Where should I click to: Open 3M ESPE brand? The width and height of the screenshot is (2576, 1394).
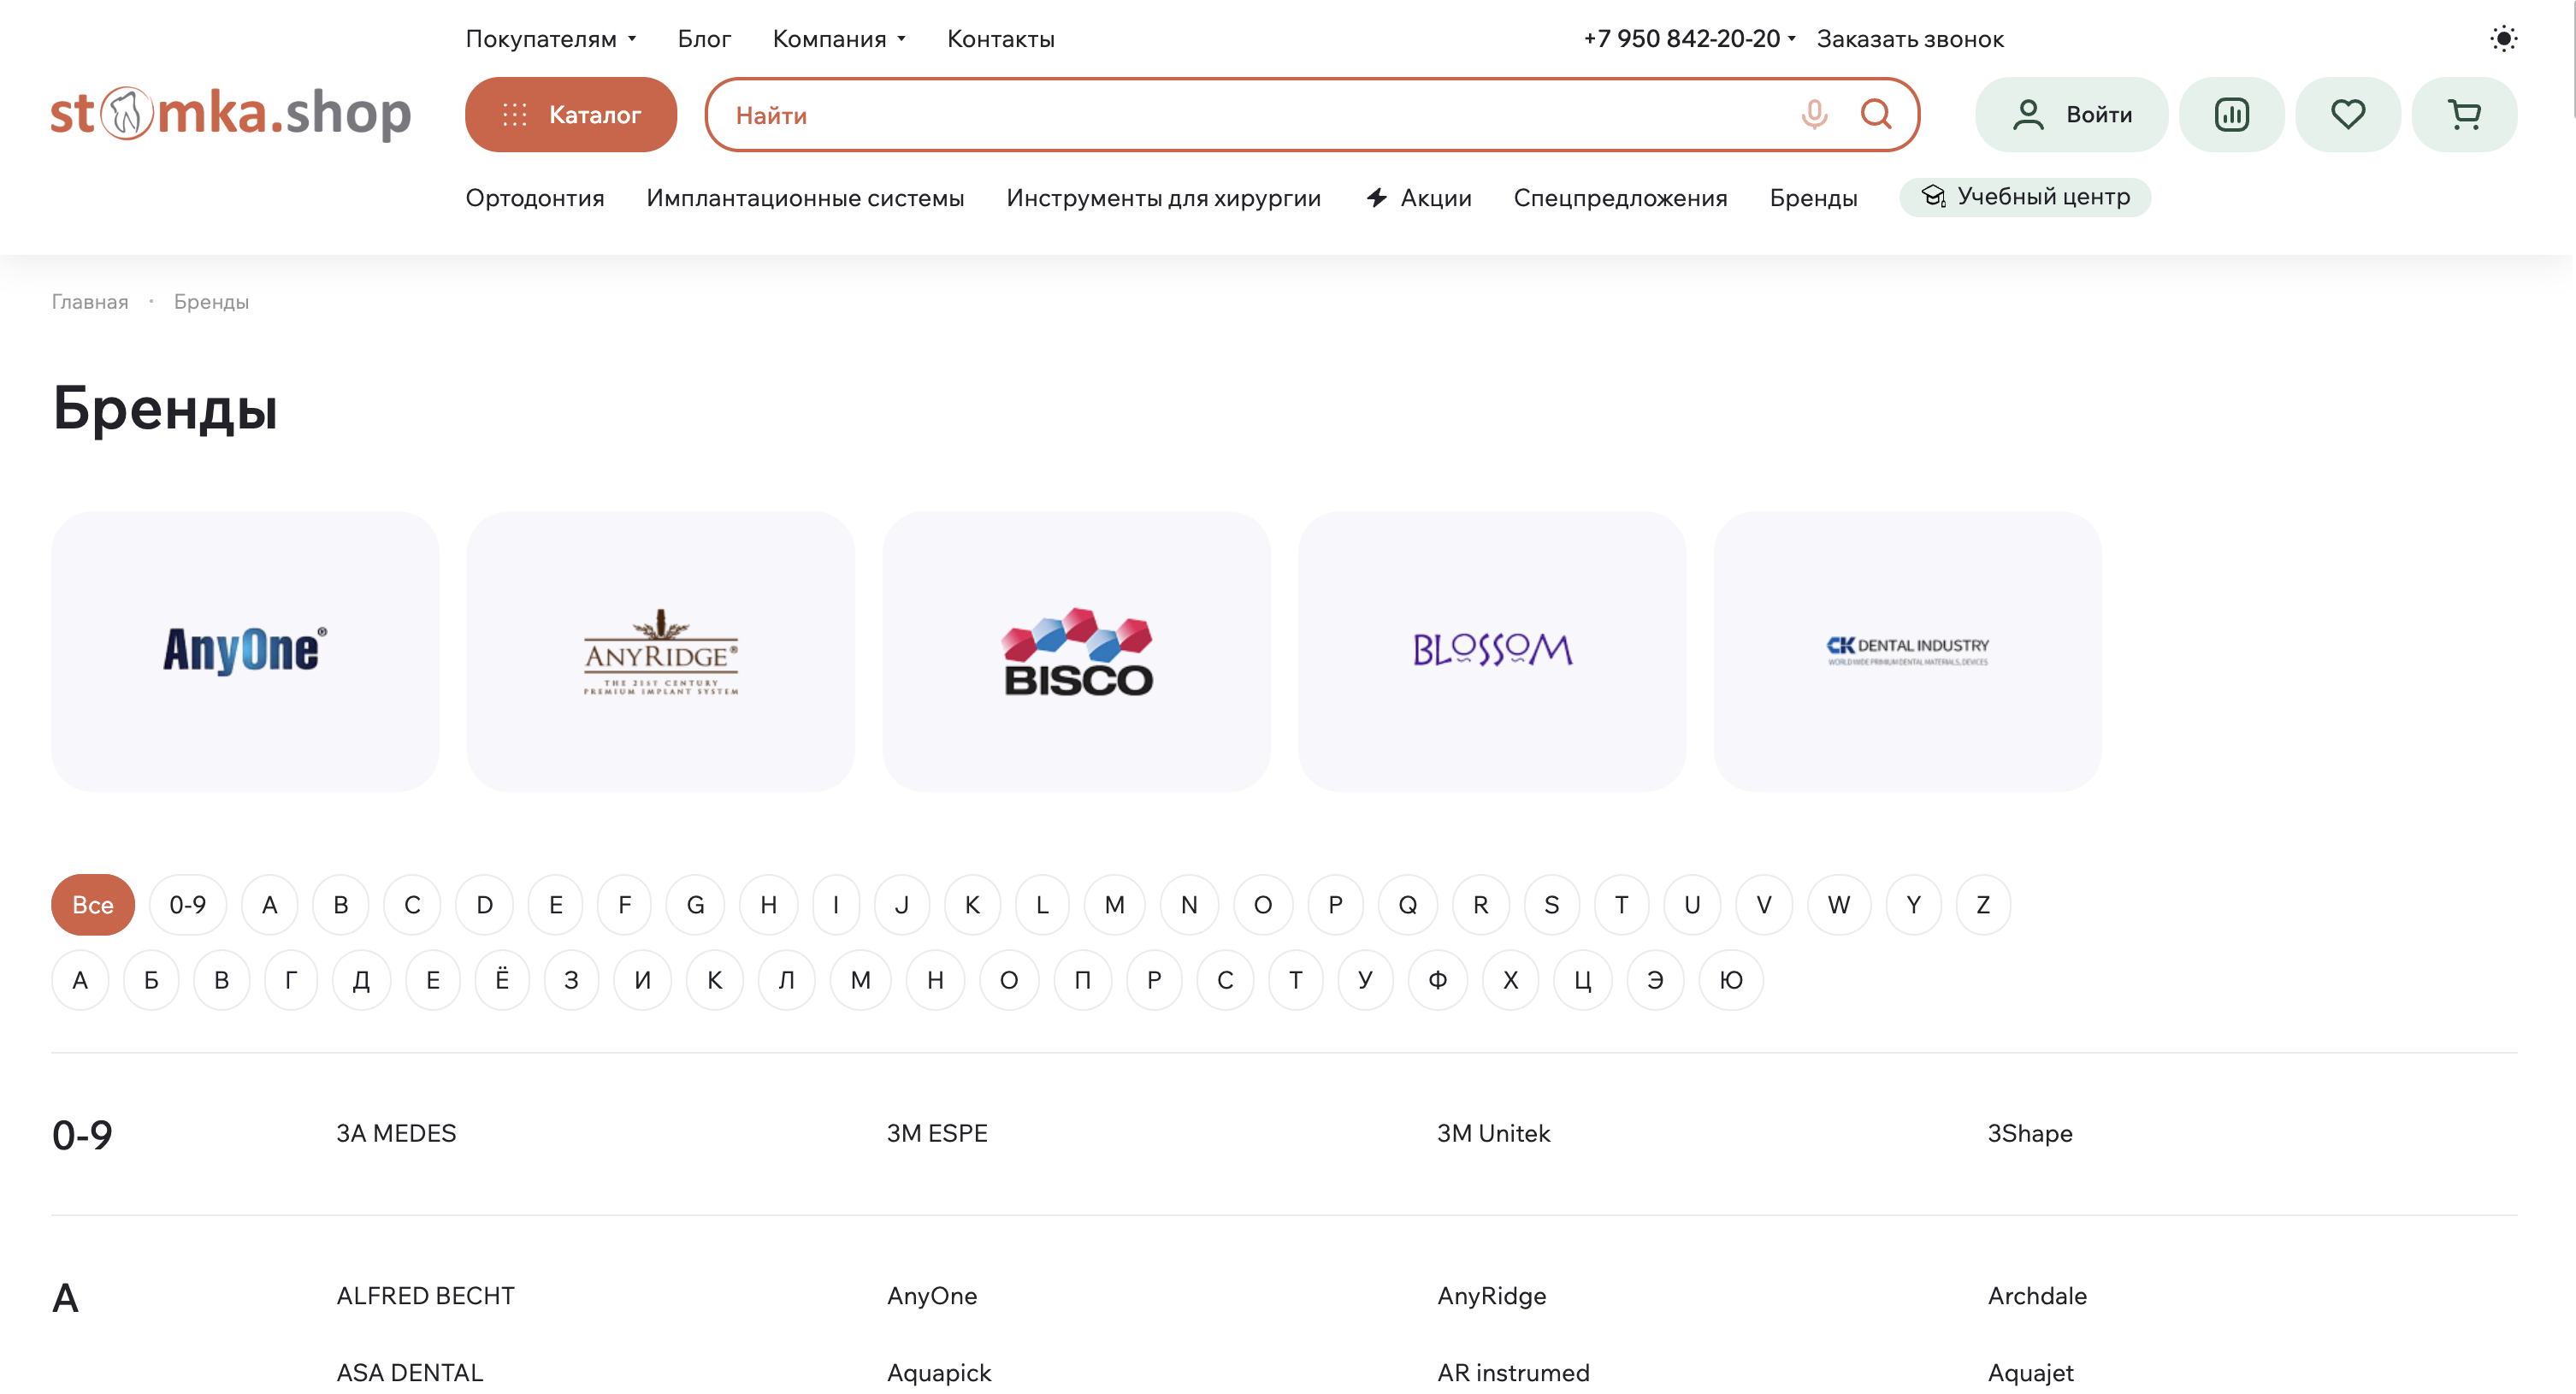[937, 1132]
